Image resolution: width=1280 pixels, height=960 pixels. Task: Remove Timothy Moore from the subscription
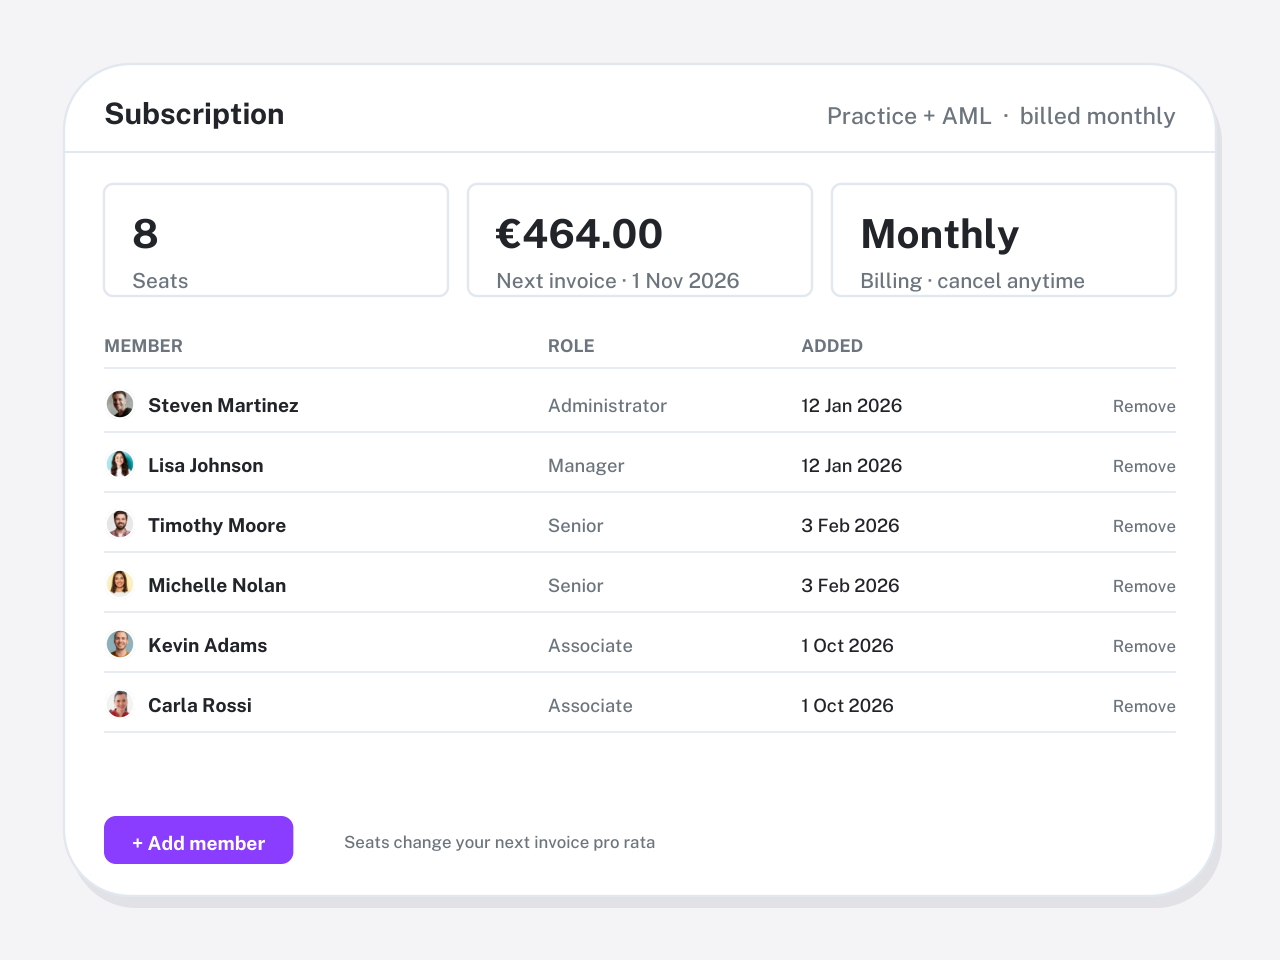click(1144, 526)
